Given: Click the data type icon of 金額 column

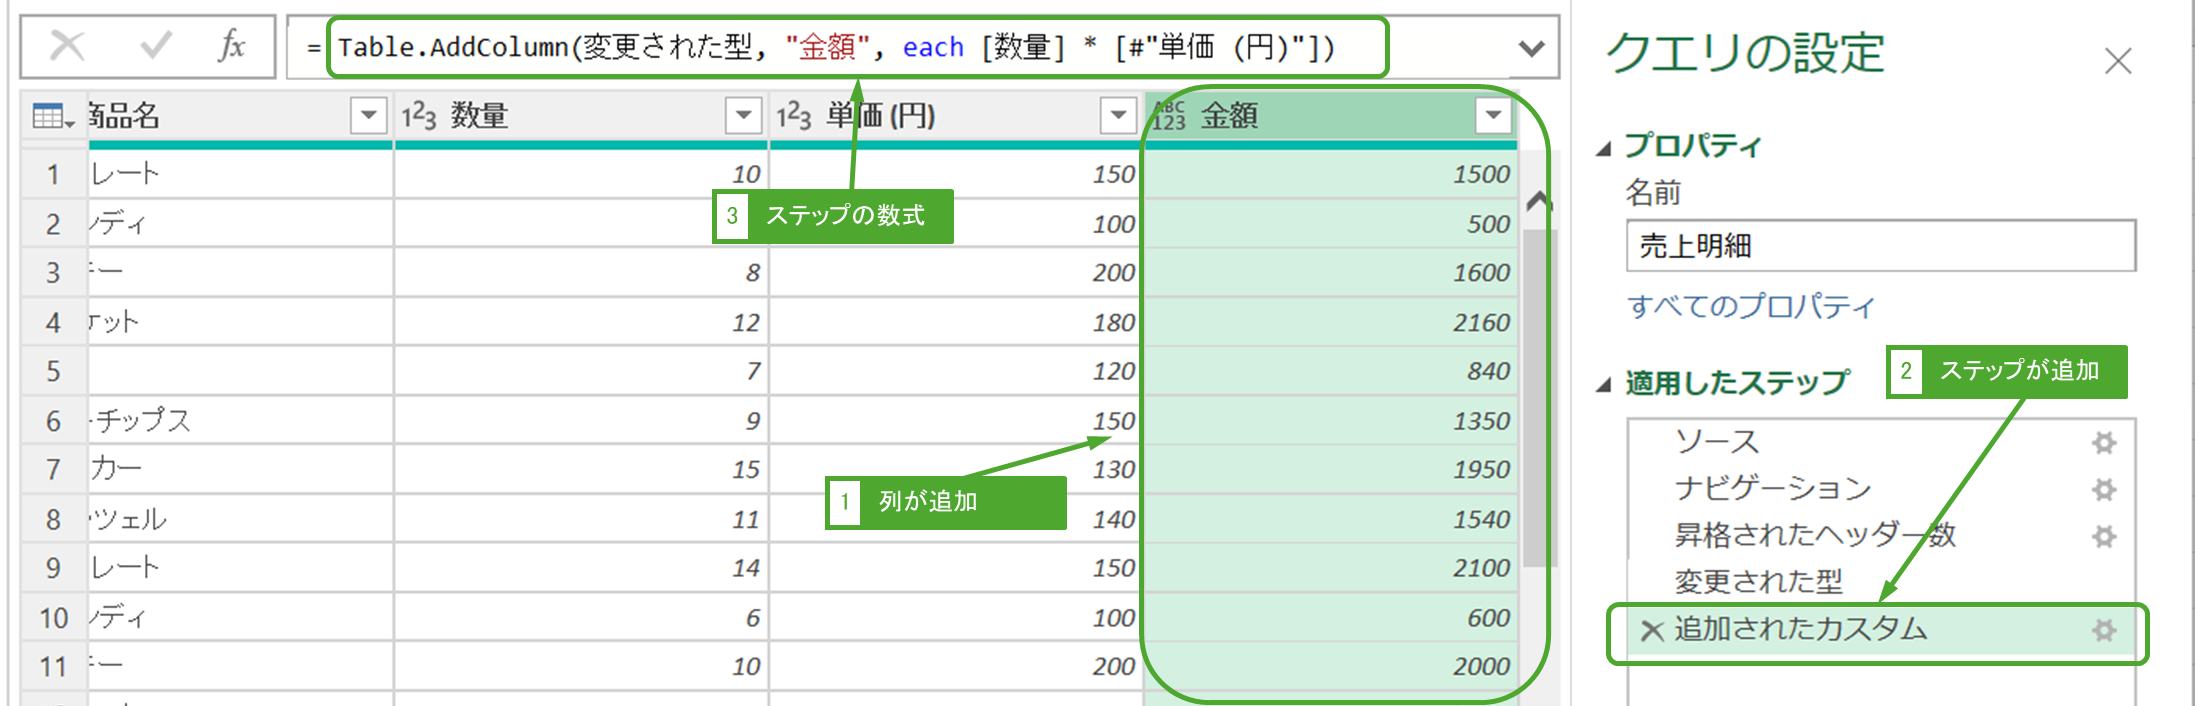Looking at the screenshot, I should [1168, 116].
